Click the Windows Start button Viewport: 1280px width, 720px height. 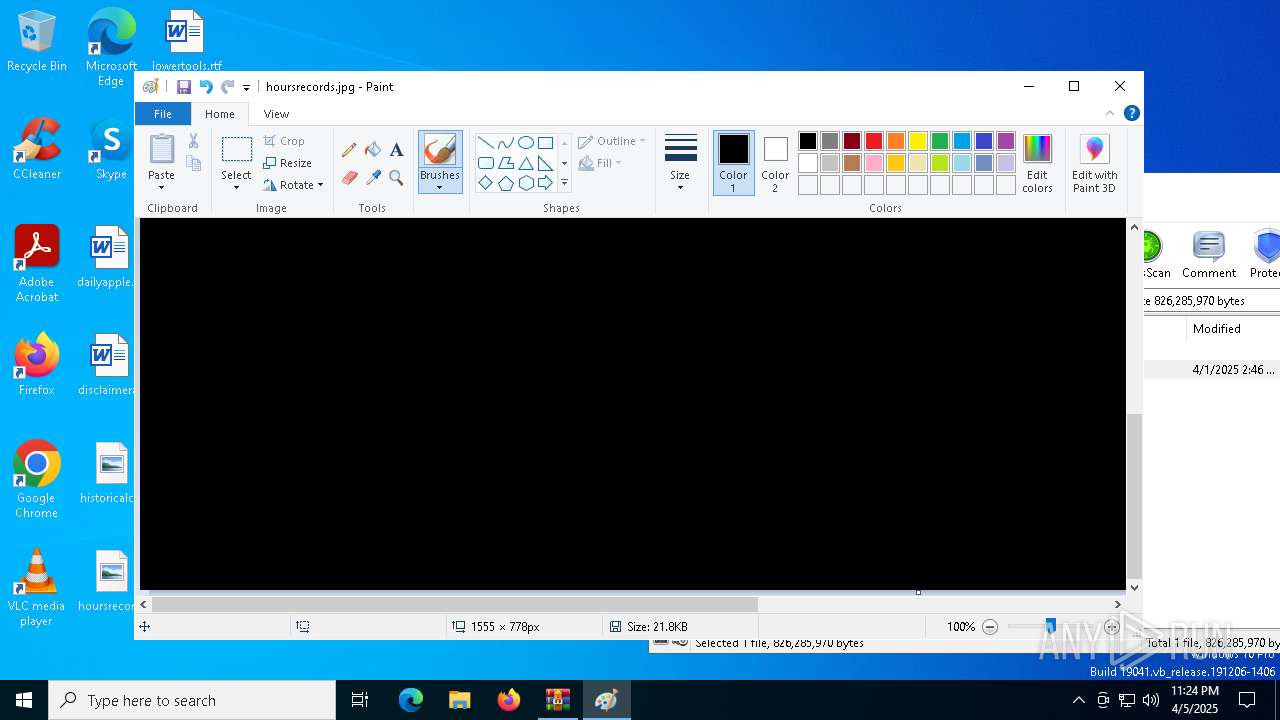coord(24,700)
